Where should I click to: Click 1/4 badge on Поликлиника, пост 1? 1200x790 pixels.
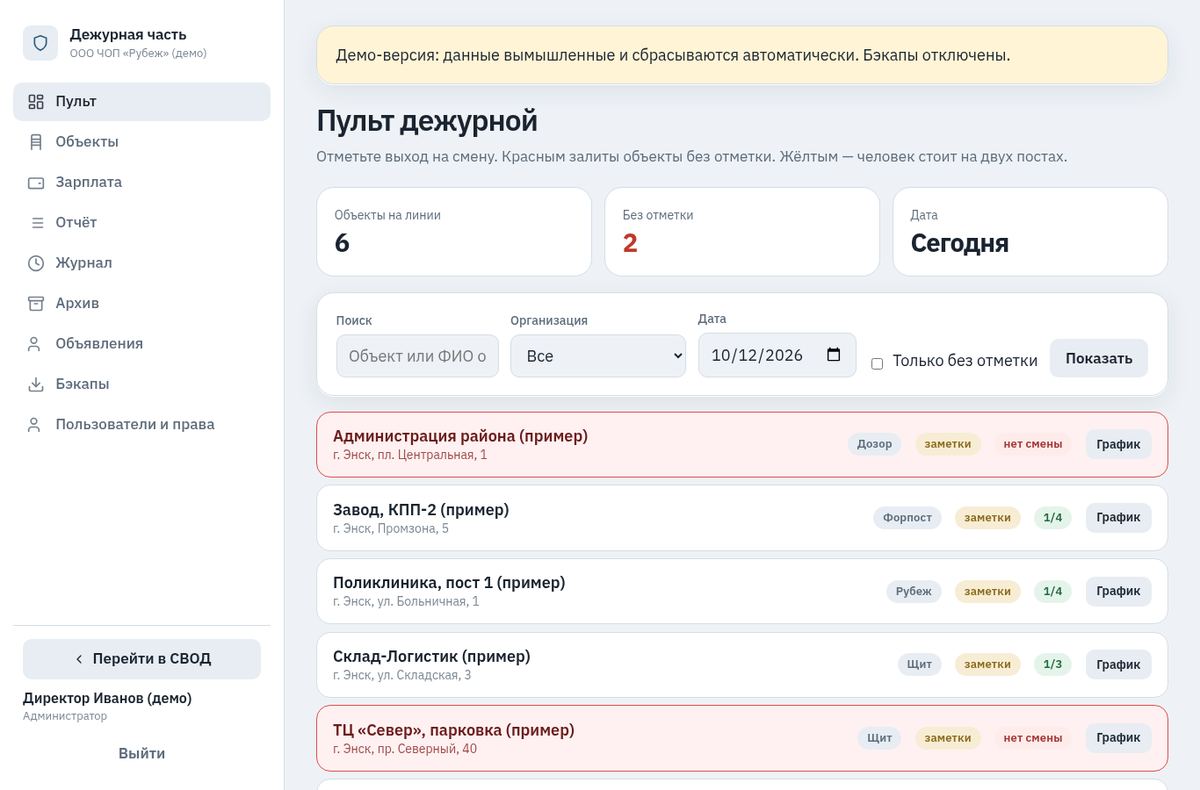coord(1053,591)
